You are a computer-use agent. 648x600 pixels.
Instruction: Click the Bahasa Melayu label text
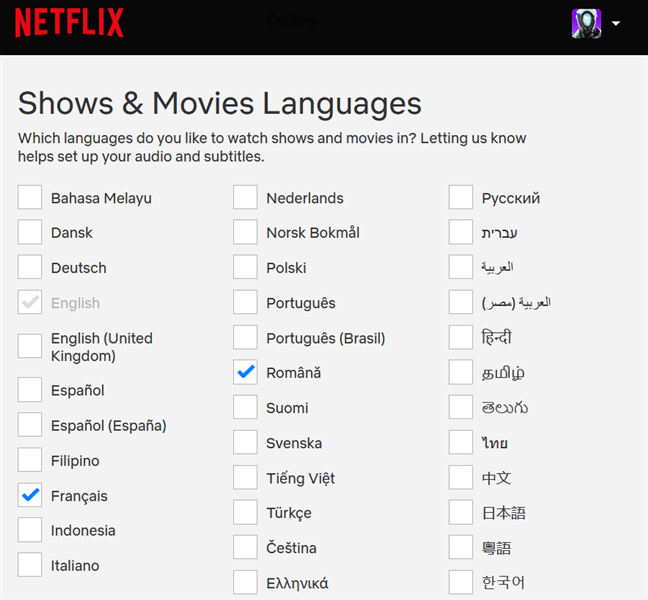pos(101,198)
